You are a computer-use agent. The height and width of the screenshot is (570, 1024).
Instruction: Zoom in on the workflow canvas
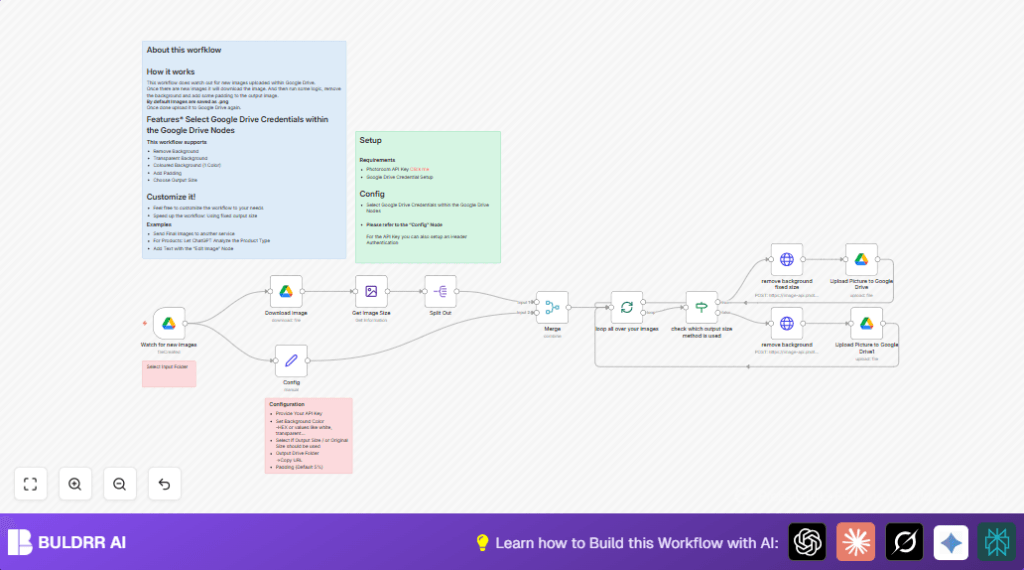pyautogui.click(x=75, y=484)
